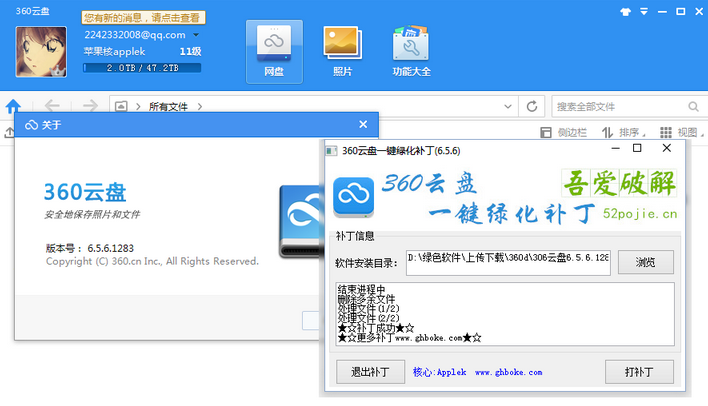Image resolution: width=708 pixels, height=406 pixels.
Task: Open the 网盘 cloud drive tab
Action: pos(274,51)
